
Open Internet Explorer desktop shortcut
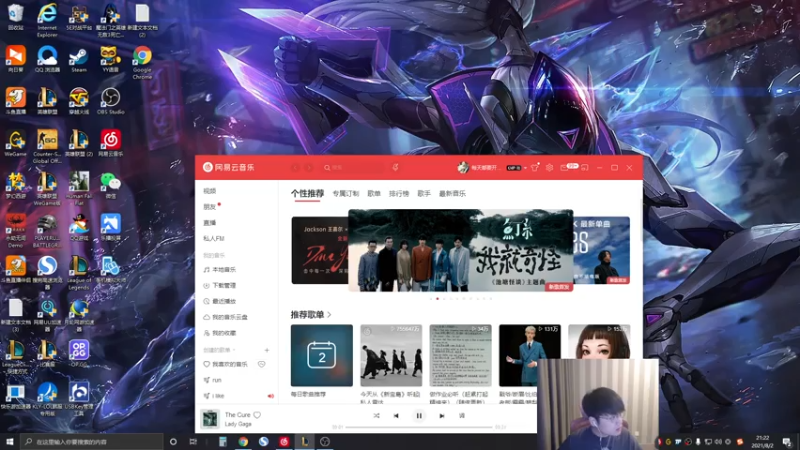[x=47, y=20]
